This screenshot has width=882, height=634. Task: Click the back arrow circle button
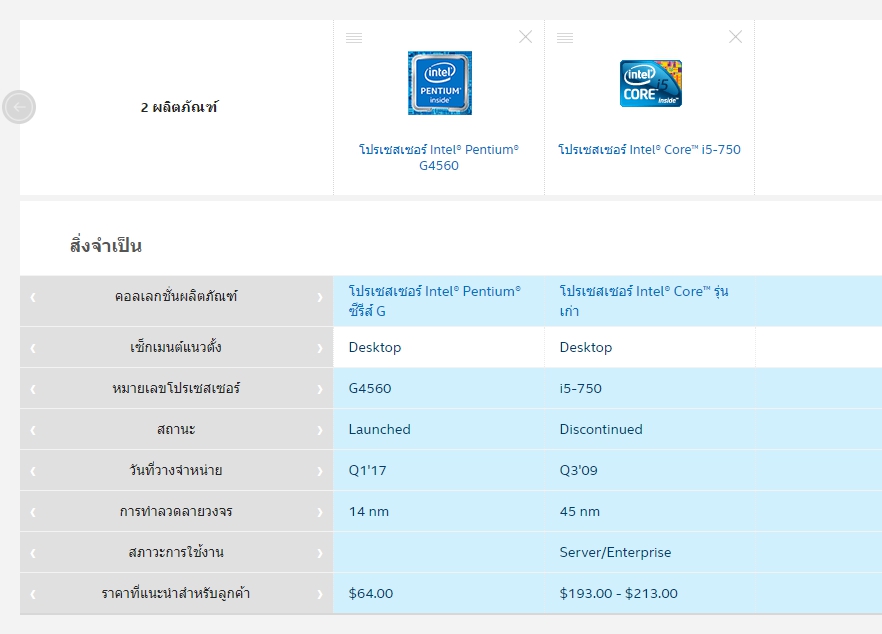click(x=19, y=107)
